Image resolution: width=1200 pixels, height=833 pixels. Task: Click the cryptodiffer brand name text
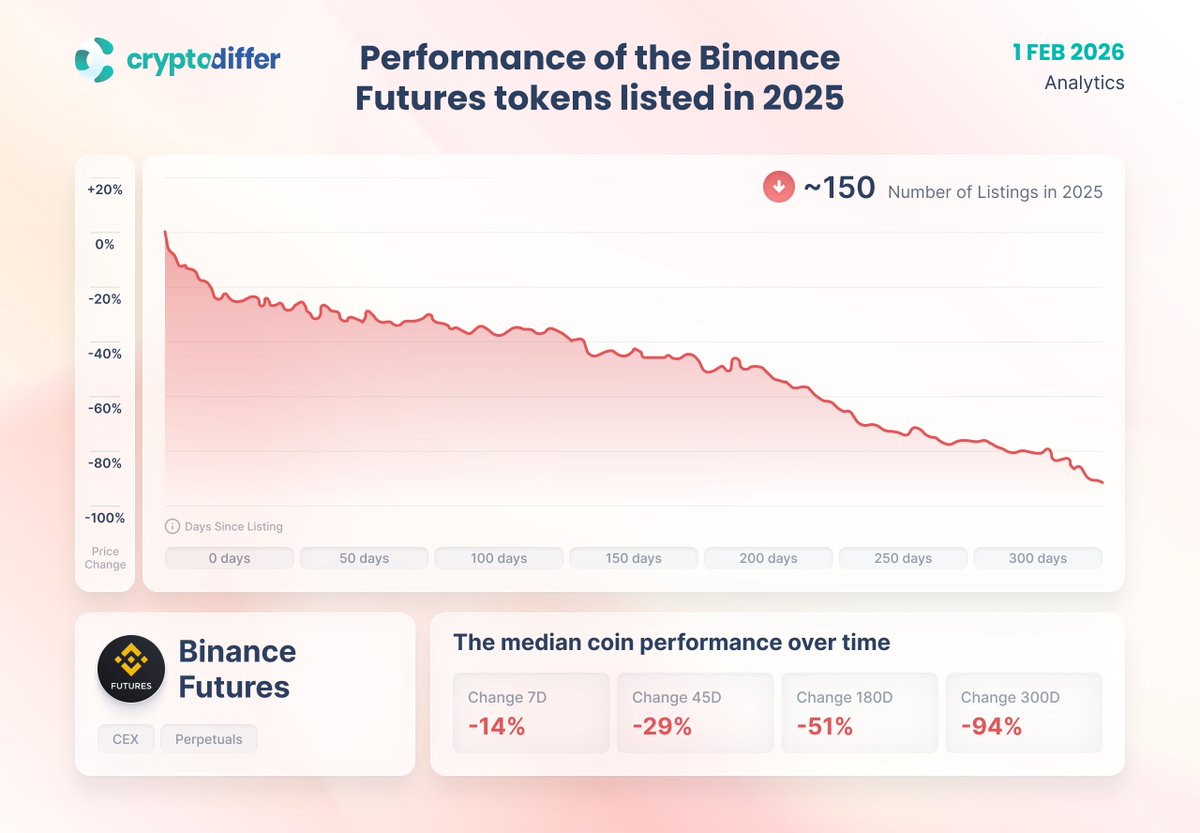pyautogui.click(x=203, y=60)
